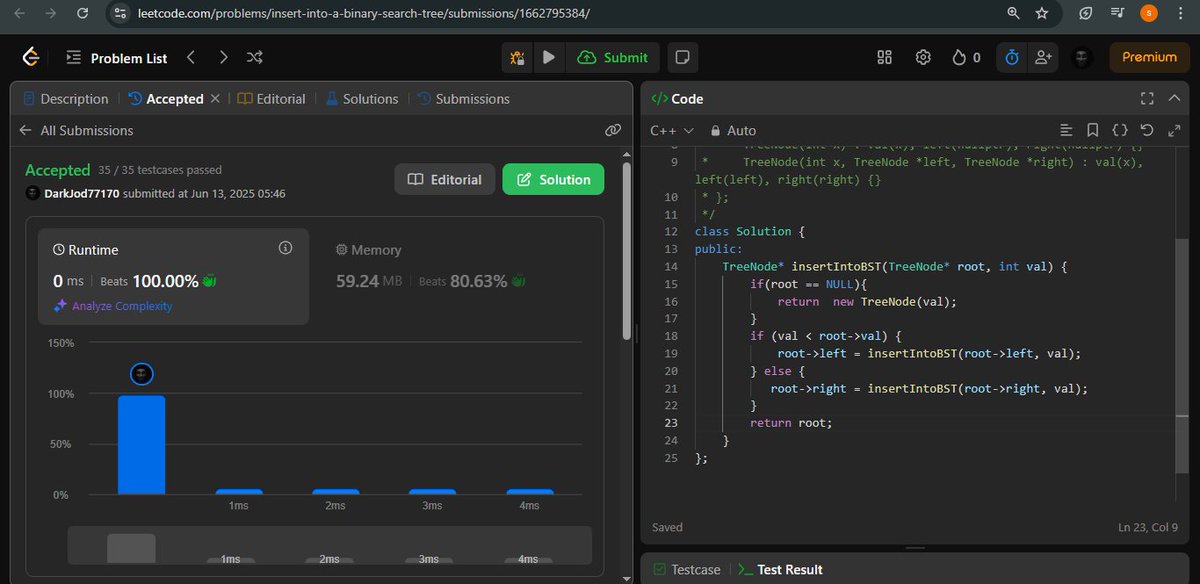Open browser media control icon
This screenshot has height=584, width=1200.
(1117, 14)
